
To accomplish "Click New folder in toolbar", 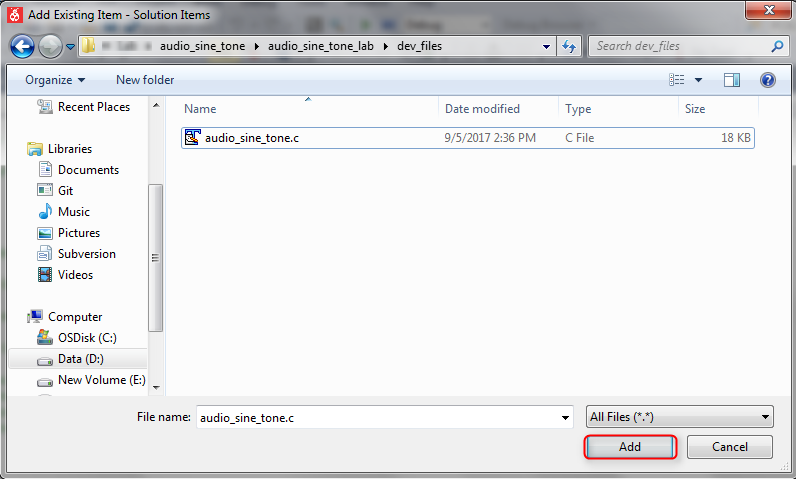I will click(x=145, y=80).
